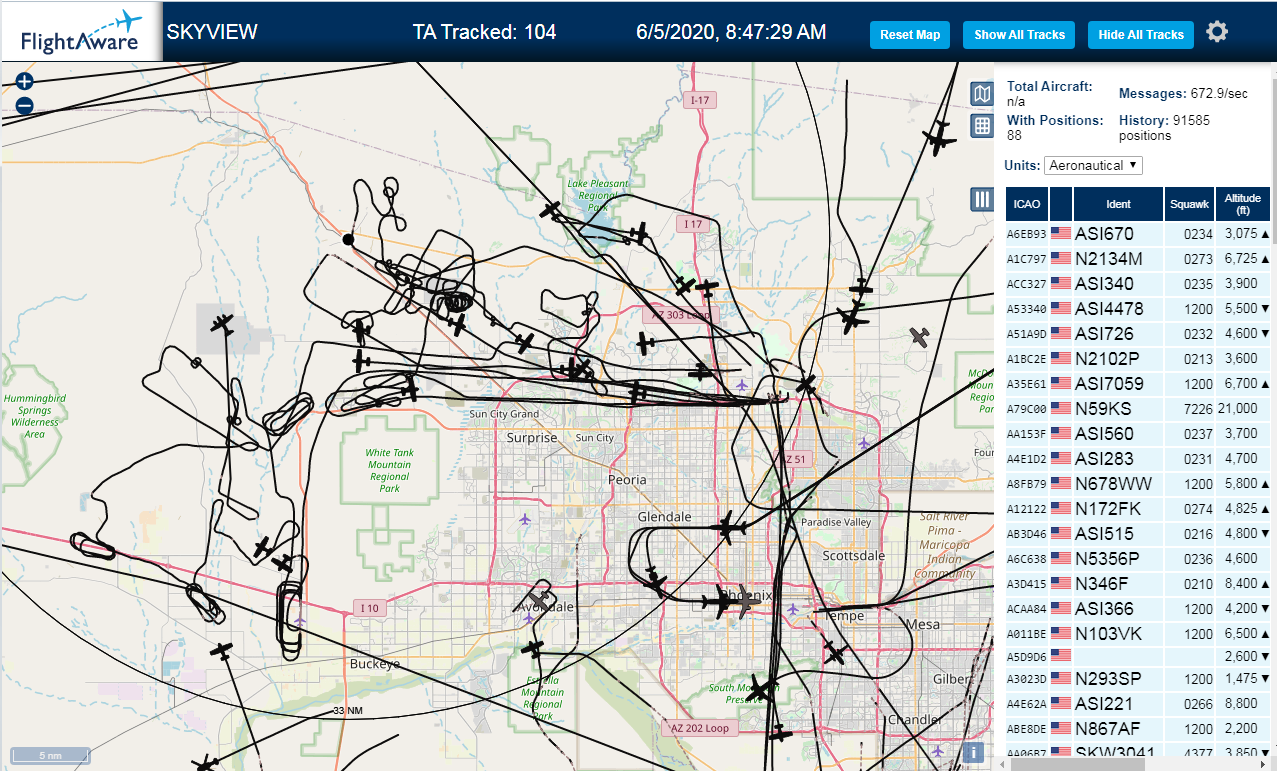Open the Units dropdown

[1093, 165]
